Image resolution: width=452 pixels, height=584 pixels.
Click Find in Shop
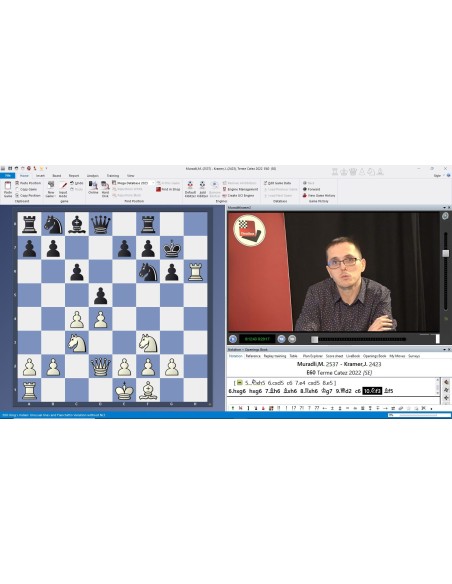pyautogui.click(x=168, y=189)
